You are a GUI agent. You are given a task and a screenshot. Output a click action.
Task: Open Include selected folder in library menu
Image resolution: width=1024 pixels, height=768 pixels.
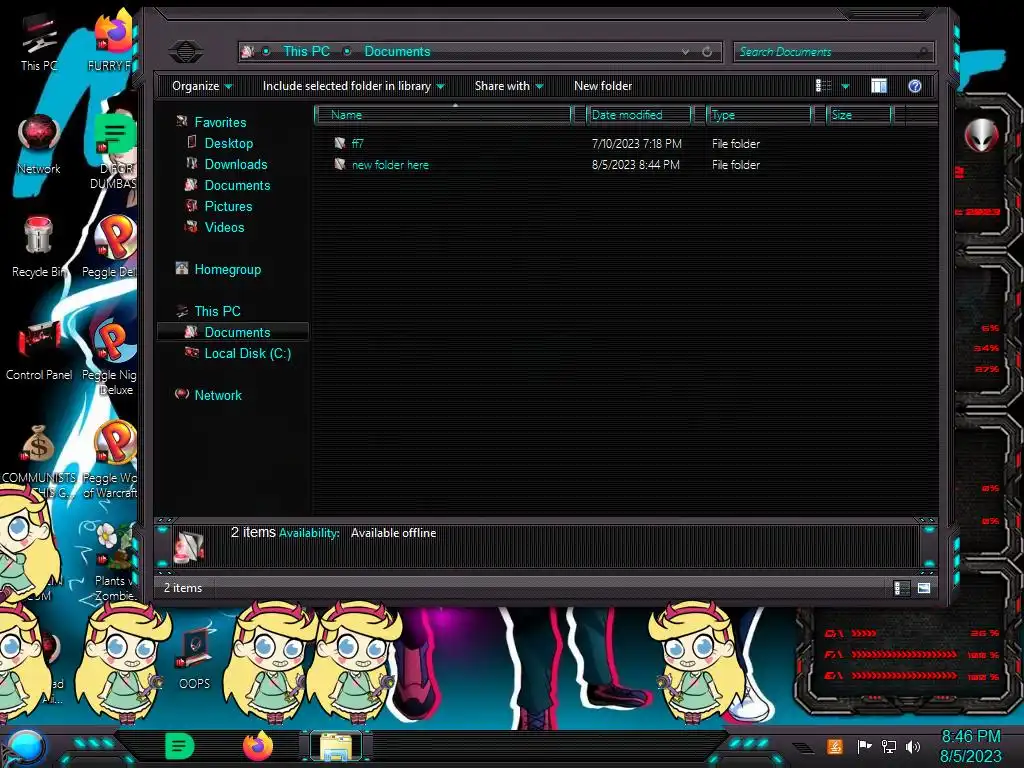[353, 86]
